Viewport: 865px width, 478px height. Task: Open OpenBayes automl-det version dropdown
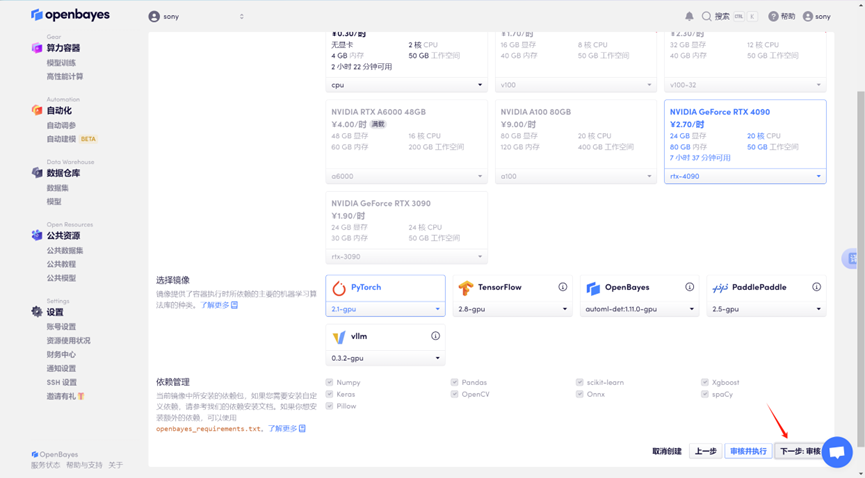(639, 309)
